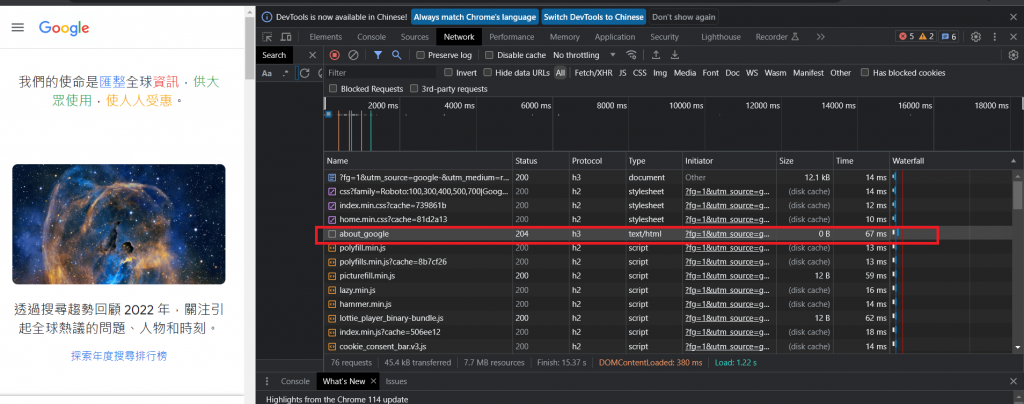The width and height of the screenshot is (1024, 404).
Task: Open the drawer three-dot menu
Action: 267,381
